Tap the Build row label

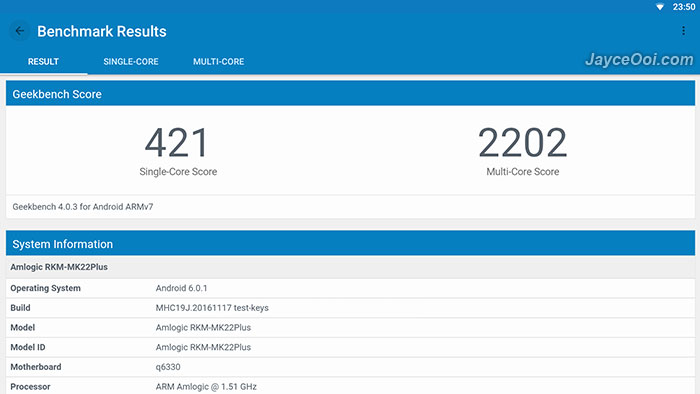[21, 308]
